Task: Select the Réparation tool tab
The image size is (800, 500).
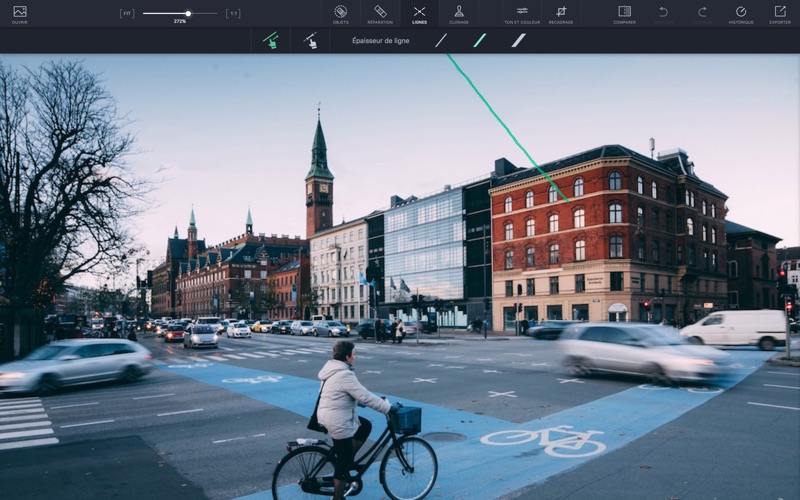Action: pyautogui.click(x=380, y=13)
